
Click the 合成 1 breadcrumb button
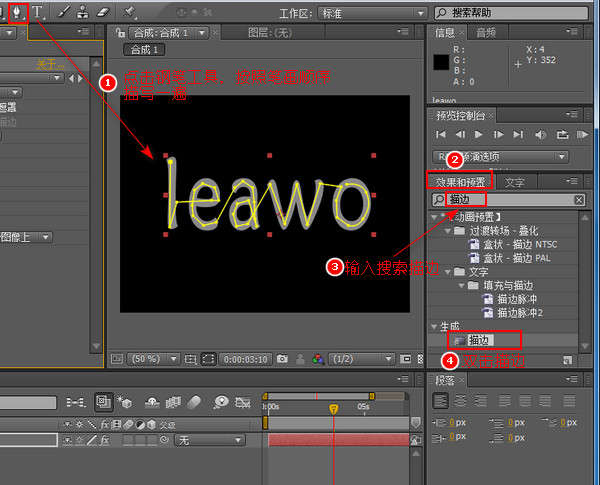(x=144, y=50)
